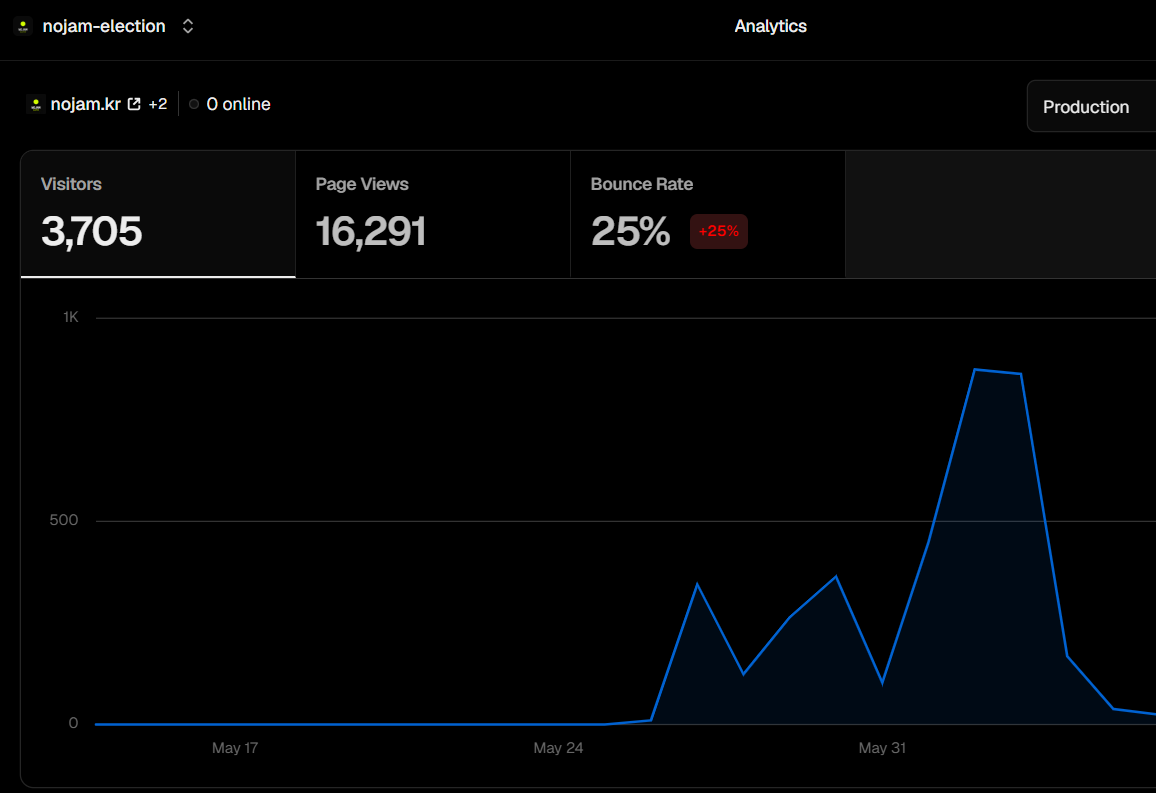Click the 1K y-axis label
The image size is (1156, 793).
[71, 318]
